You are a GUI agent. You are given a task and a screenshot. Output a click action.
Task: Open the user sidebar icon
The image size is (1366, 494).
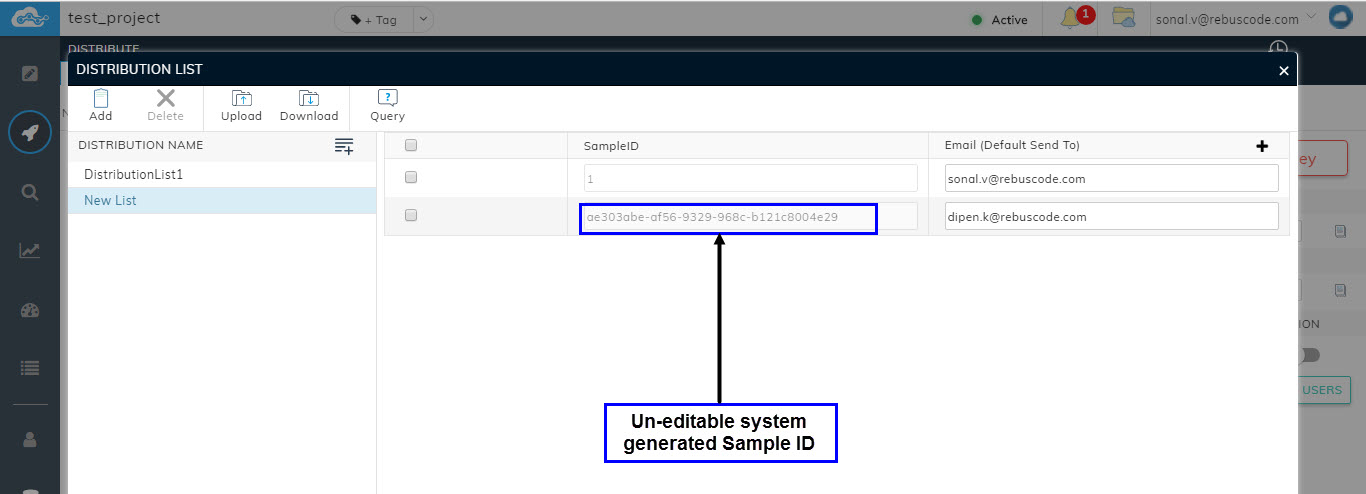coord(30,439)
